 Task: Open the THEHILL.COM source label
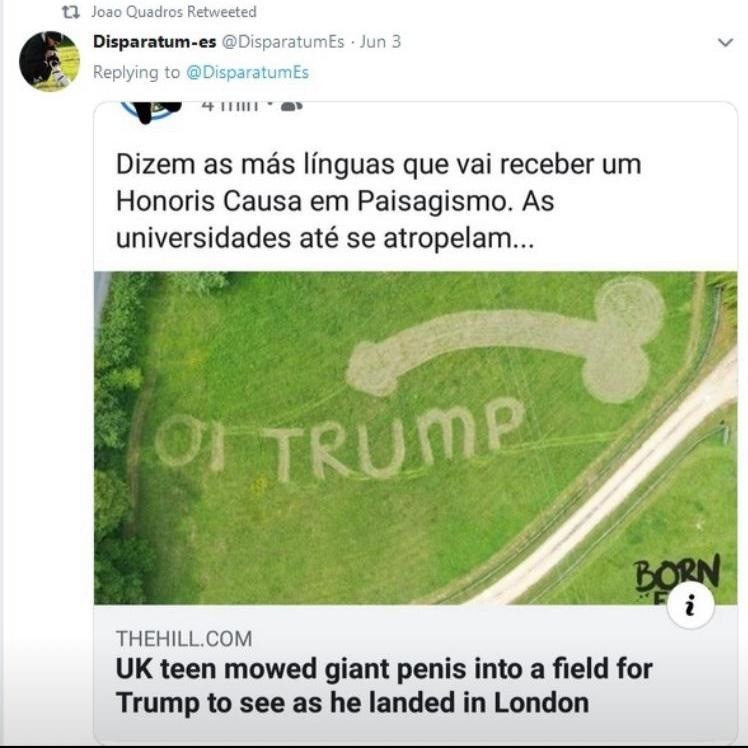pyautogui.click(x=184, y=639)
